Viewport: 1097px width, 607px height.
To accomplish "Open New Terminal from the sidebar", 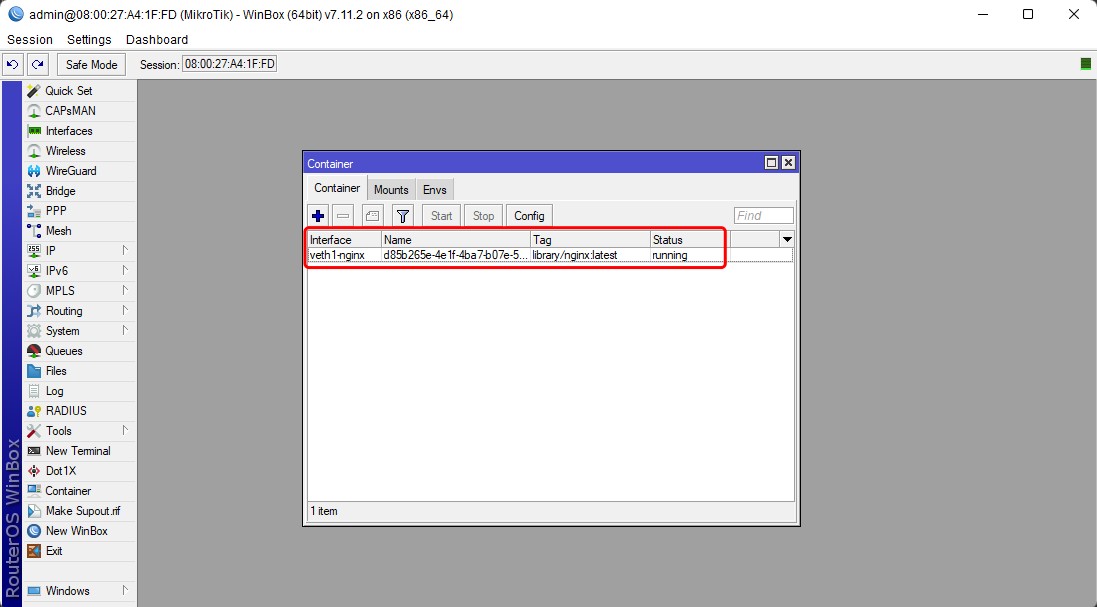I will (77, 451).
